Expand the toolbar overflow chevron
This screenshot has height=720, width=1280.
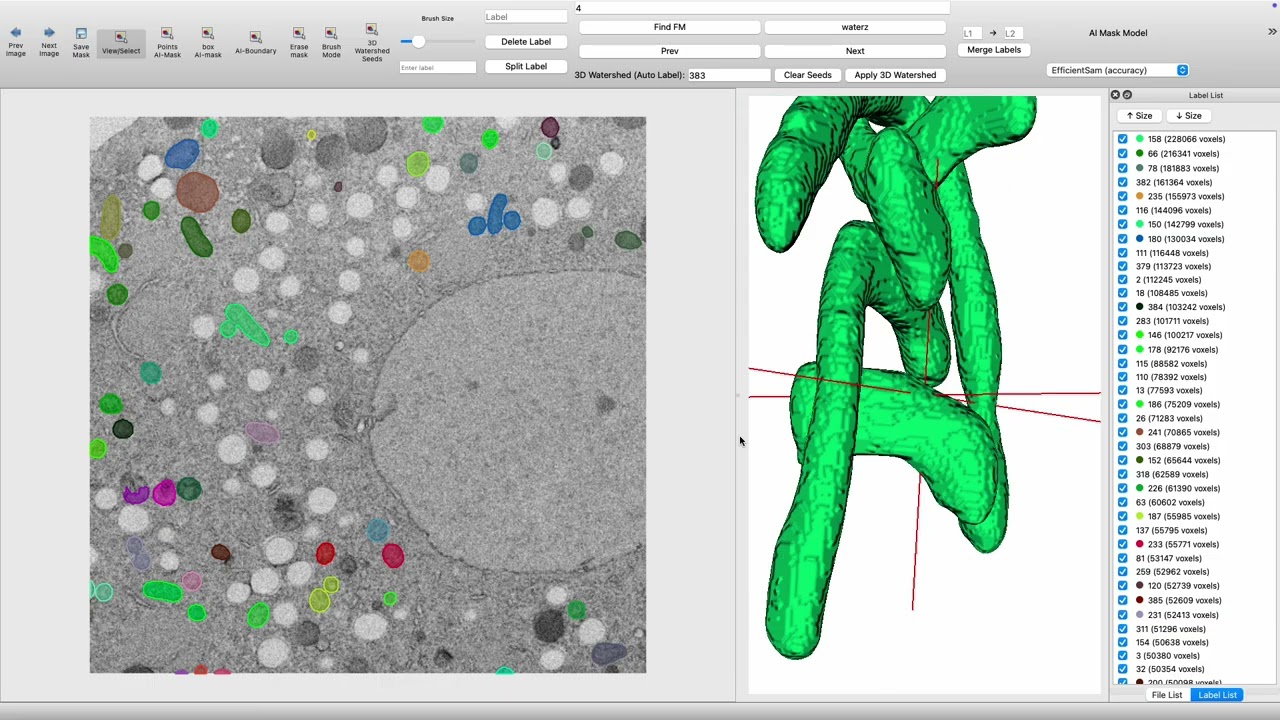point(1272,32)
